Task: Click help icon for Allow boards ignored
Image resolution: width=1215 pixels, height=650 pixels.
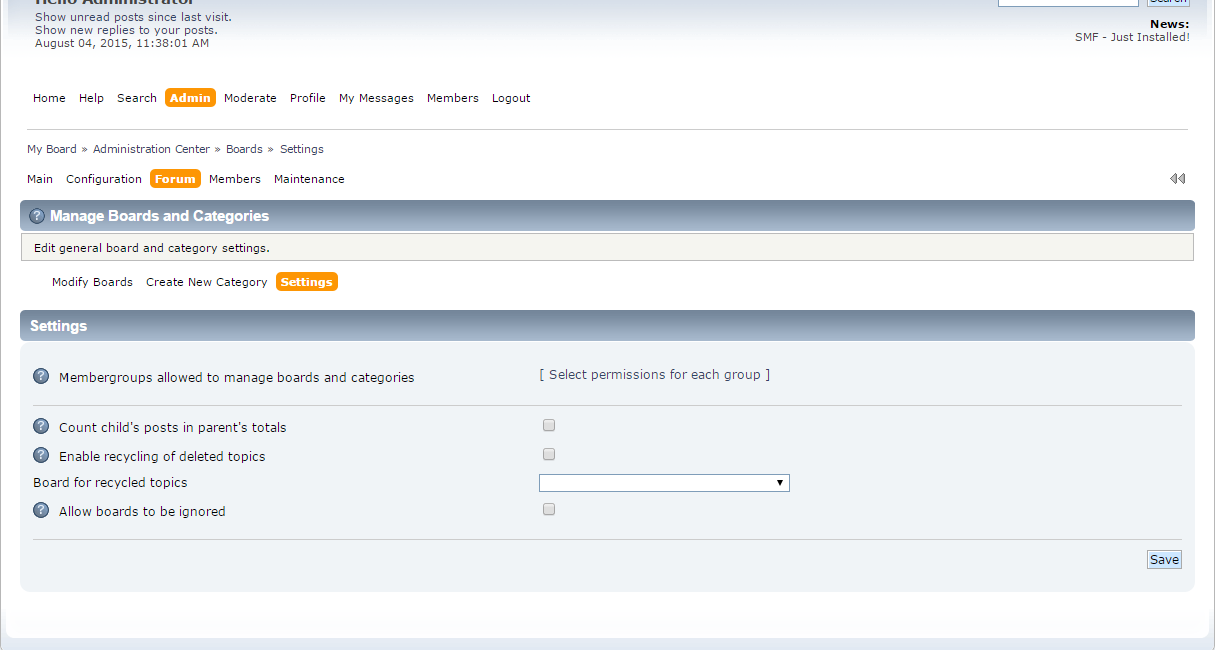Action: [41, 510]
